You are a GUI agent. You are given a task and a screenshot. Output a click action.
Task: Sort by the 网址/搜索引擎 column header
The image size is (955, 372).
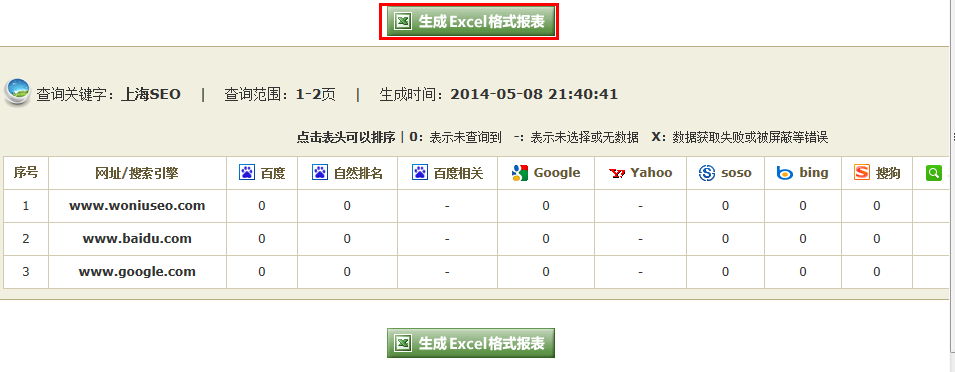point(137,174)
